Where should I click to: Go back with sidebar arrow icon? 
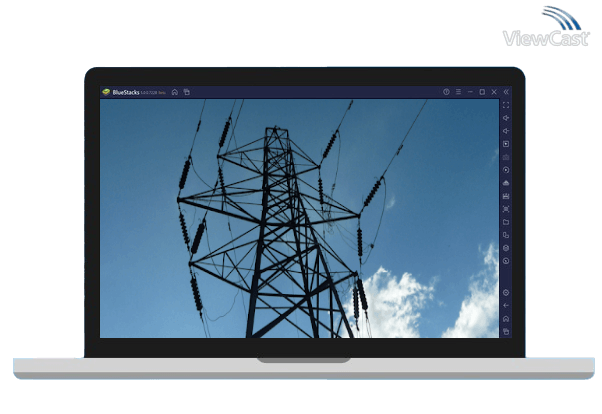(506, 305)
